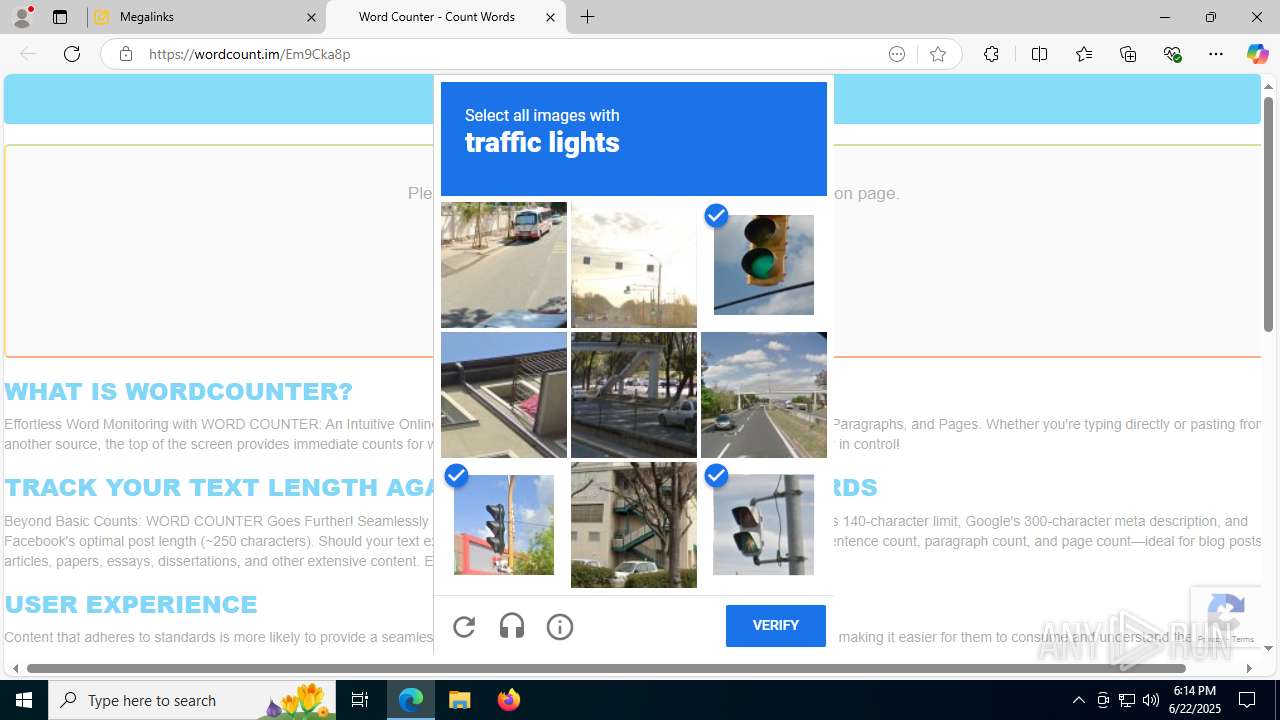Enable split screen view
Image resolution: width=1280 pixels, height=720 pixels.
1039,54
